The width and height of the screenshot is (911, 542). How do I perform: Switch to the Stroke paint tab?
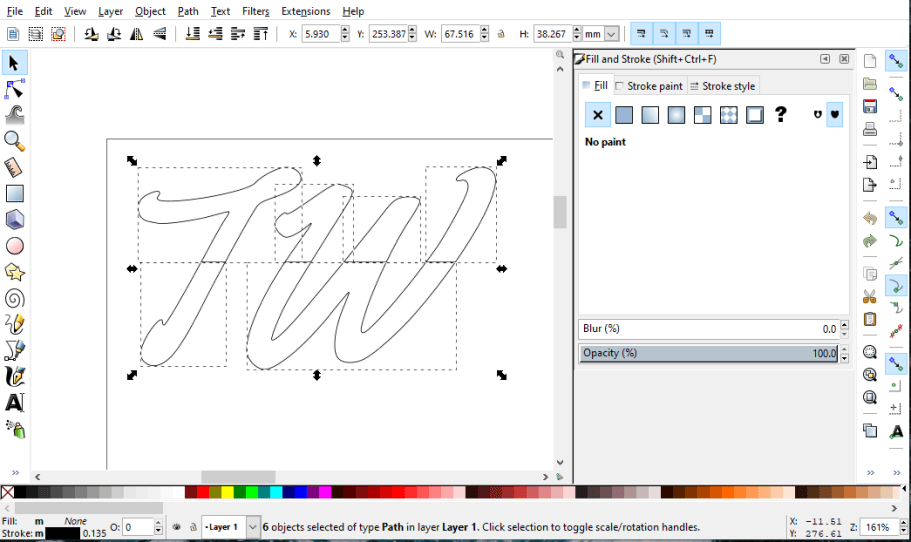[649, 86]
